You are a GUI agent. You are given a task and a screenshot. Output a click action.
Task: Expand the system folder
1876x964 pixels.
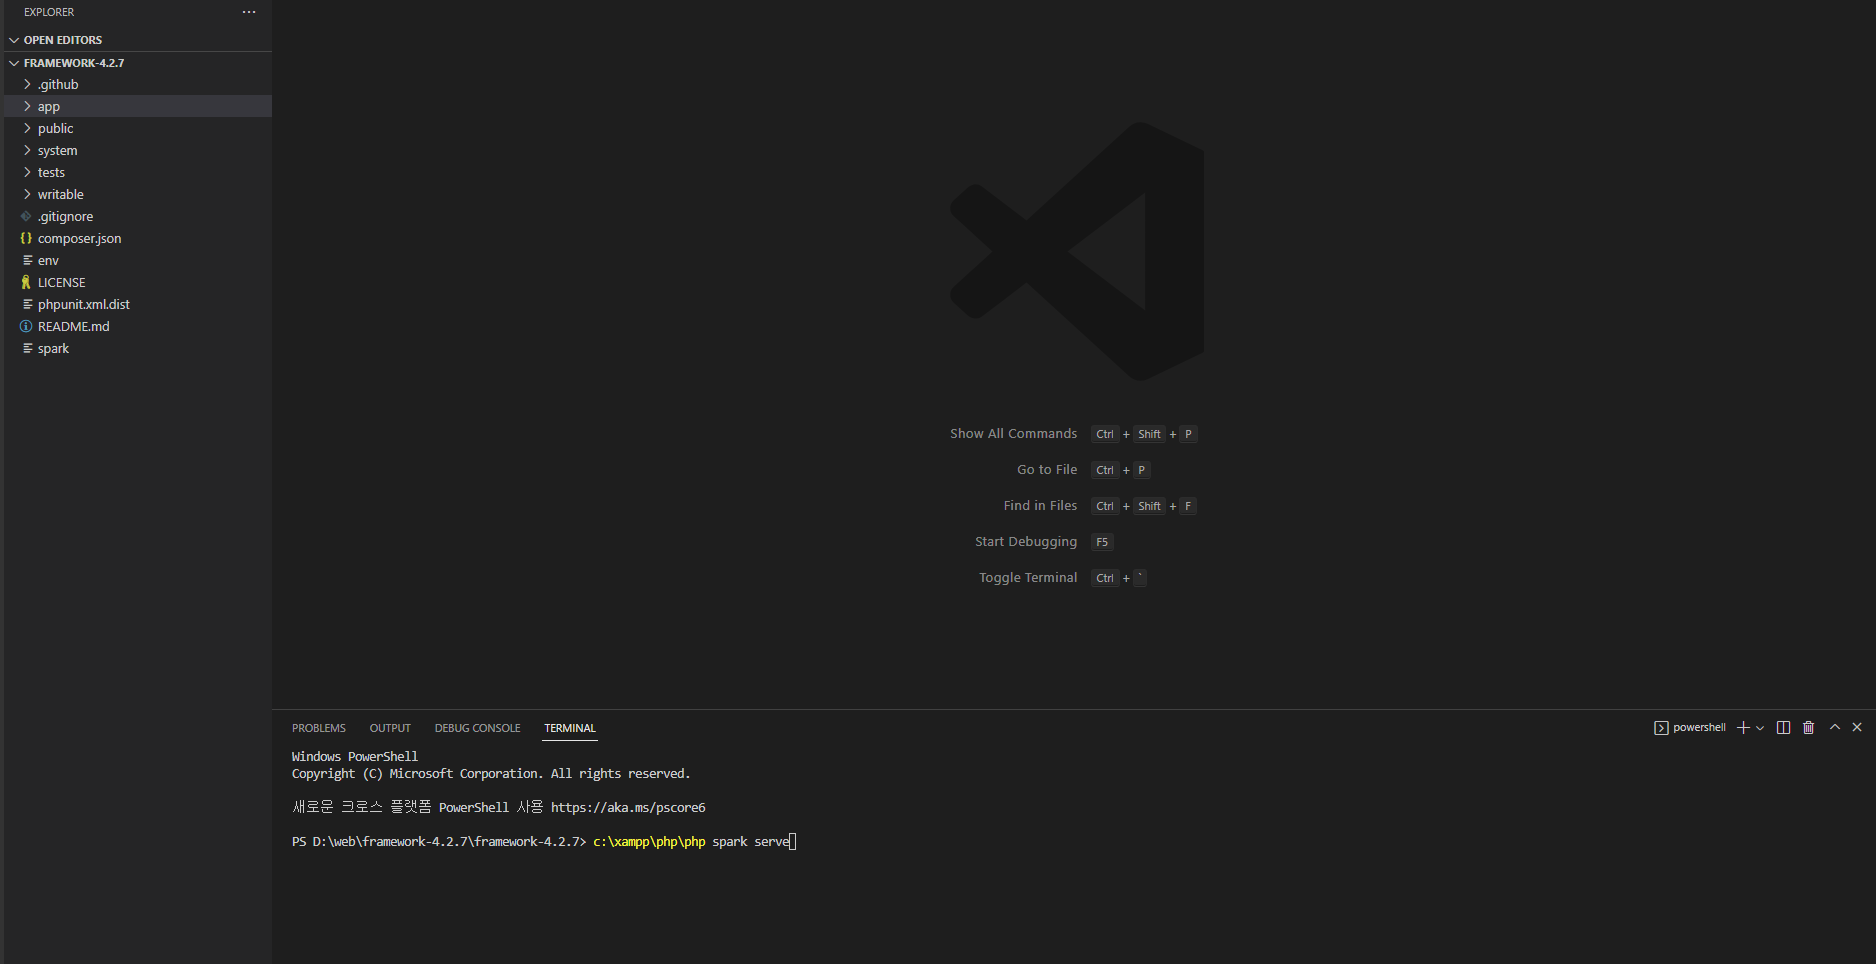pyautogui.click(x=27, y=150)
